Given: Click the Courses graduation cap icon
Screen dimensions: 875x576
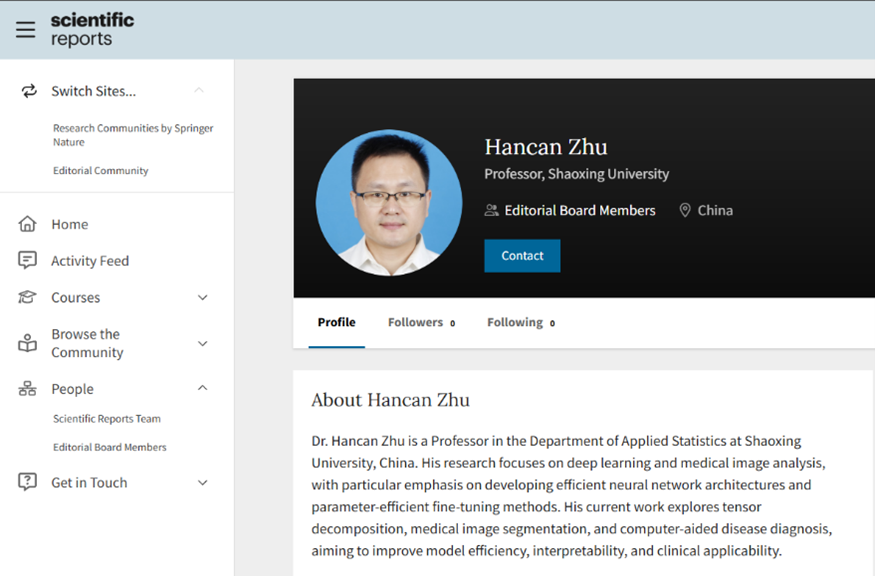Looking at the screenshot, I should click(28, 298).
